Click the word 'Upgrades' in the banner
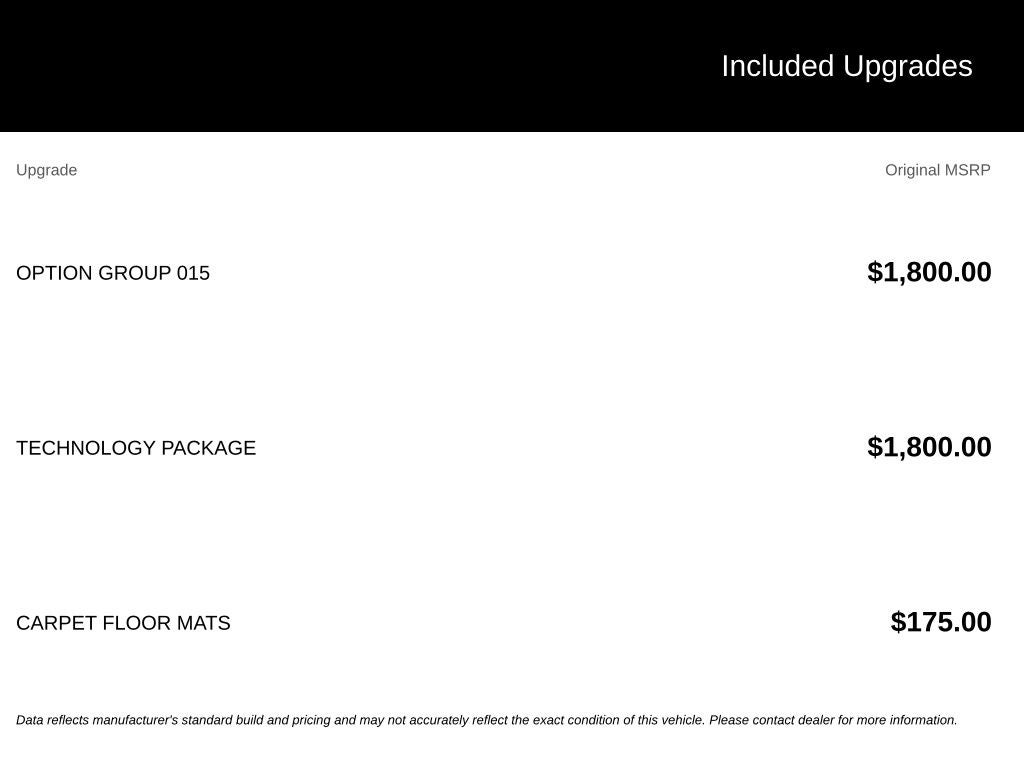The image size is (1024, 768). click(908, 67)
